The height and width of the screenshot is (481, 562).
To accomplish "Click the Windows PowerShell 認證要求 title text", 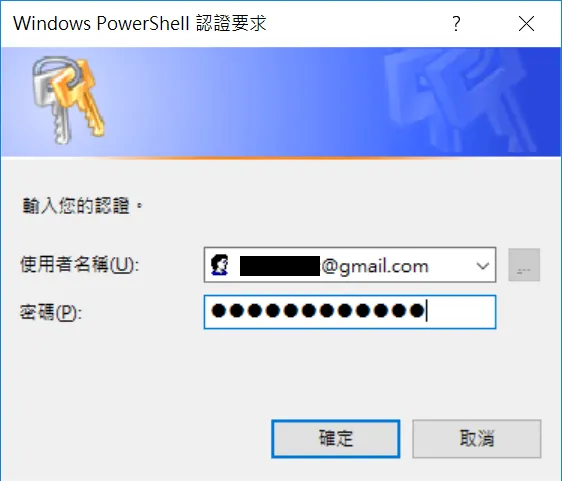I will point(140,24).
